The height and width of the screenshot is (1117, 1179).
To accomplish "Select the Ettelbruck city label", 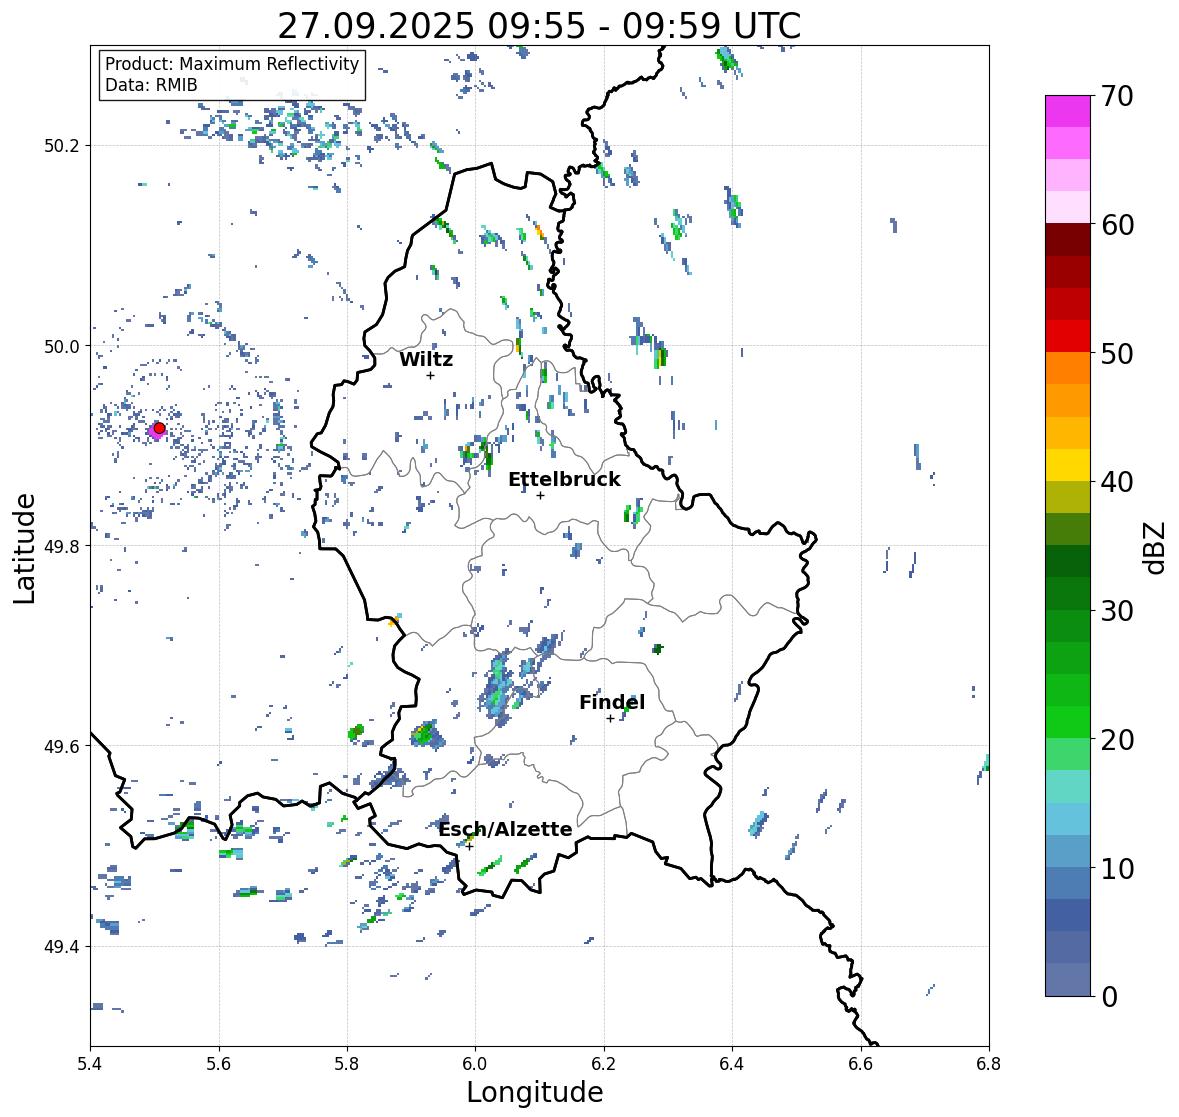I will 564,480.
